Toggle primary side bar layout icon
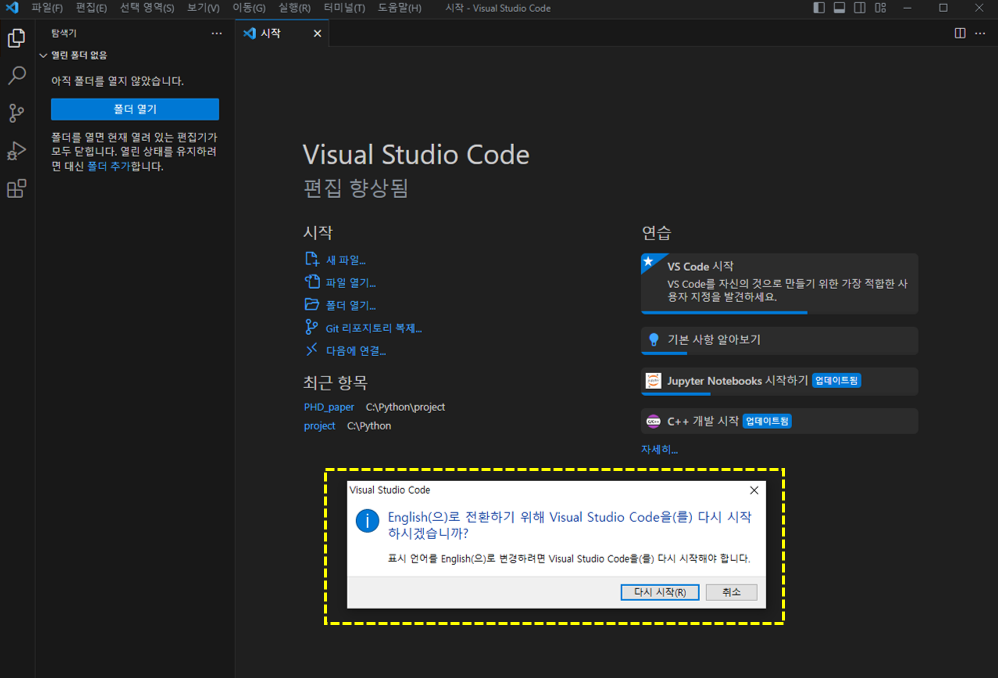Viewport: 998px width, 678px height. point(819,8)
